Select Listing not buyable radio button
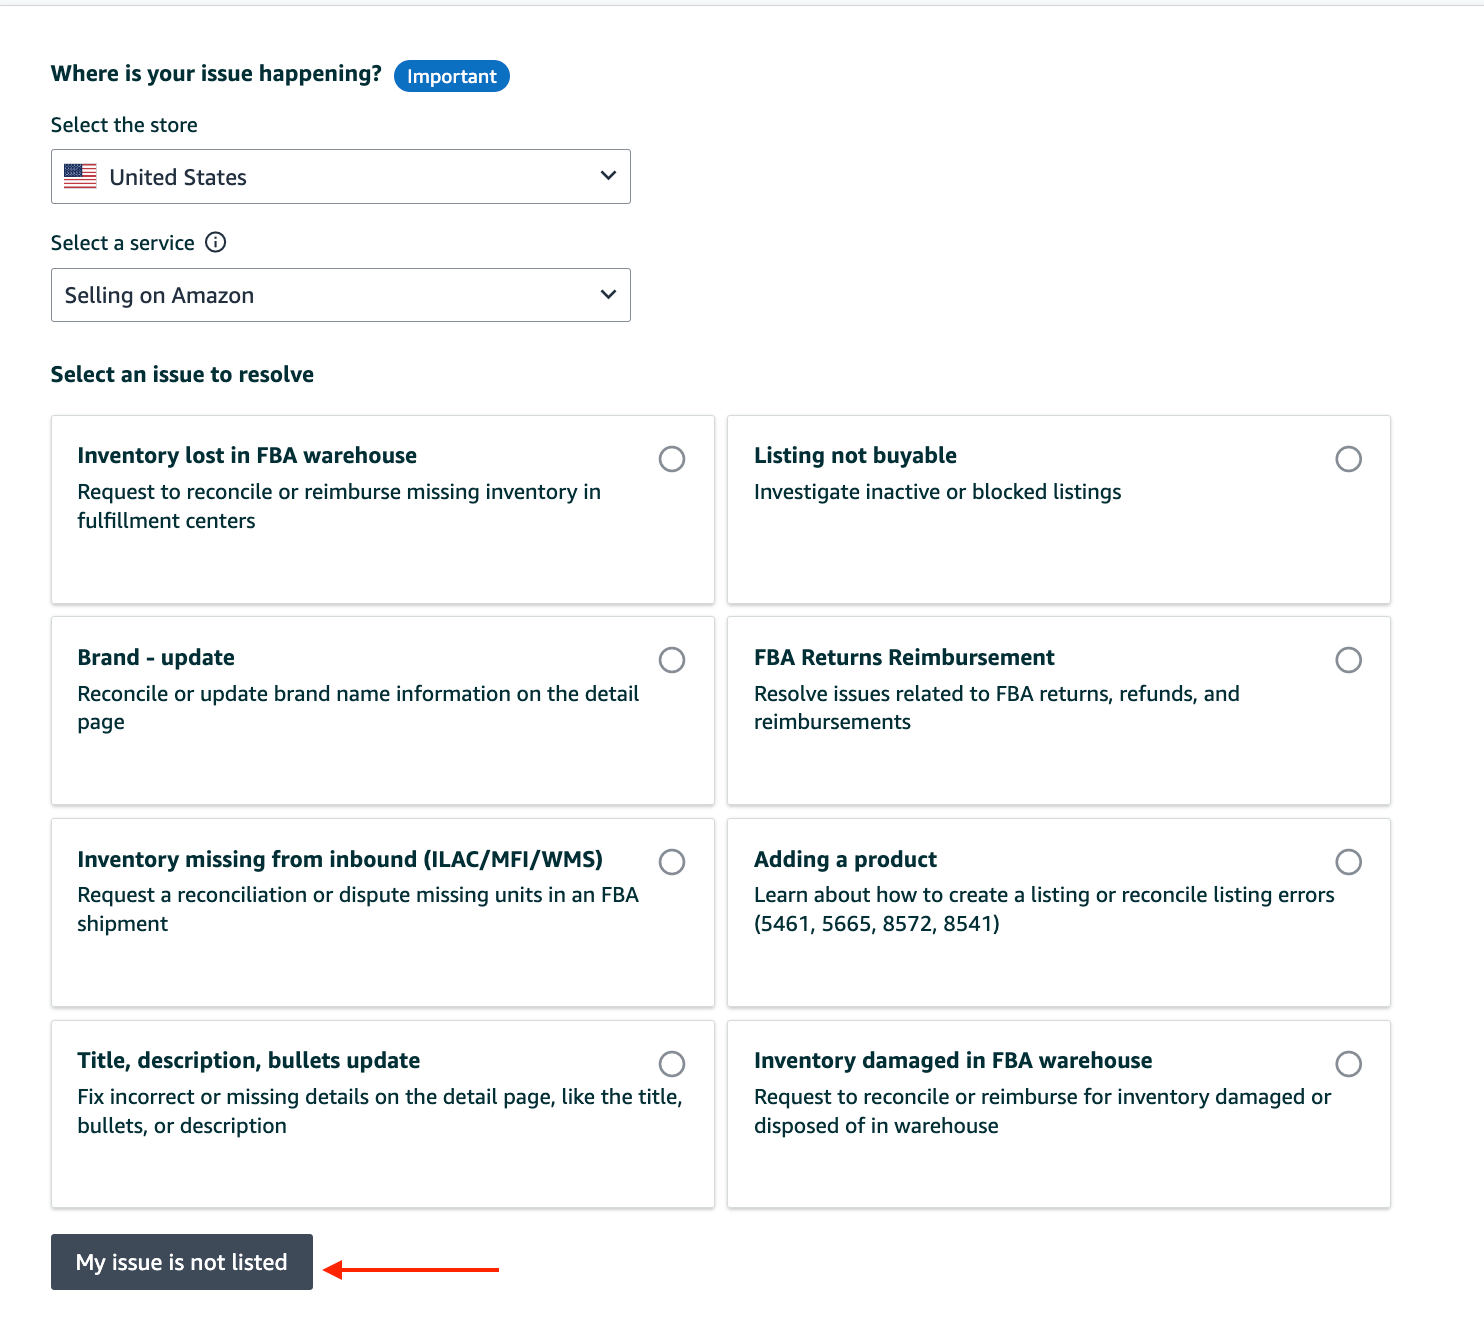 click(1348, 459)
